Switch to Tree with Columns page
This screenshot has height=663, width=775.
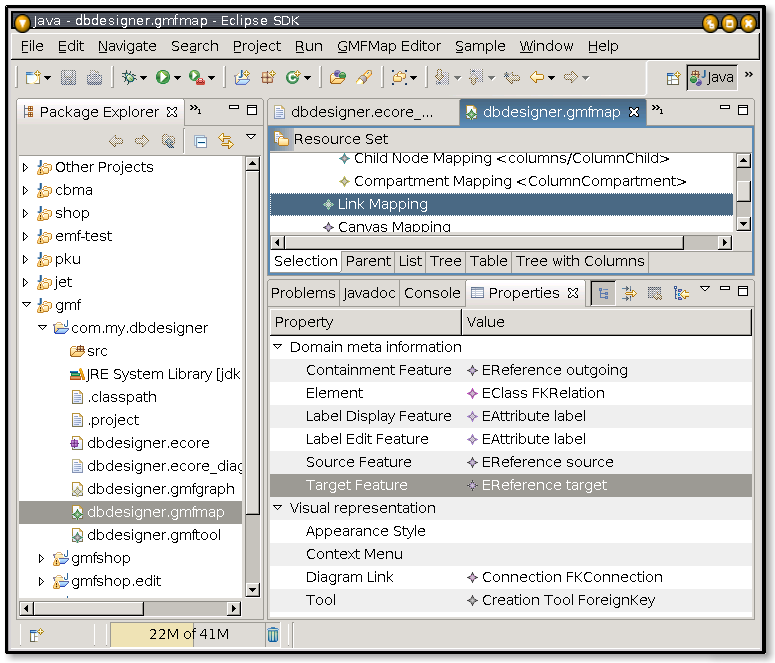(580, 261)
